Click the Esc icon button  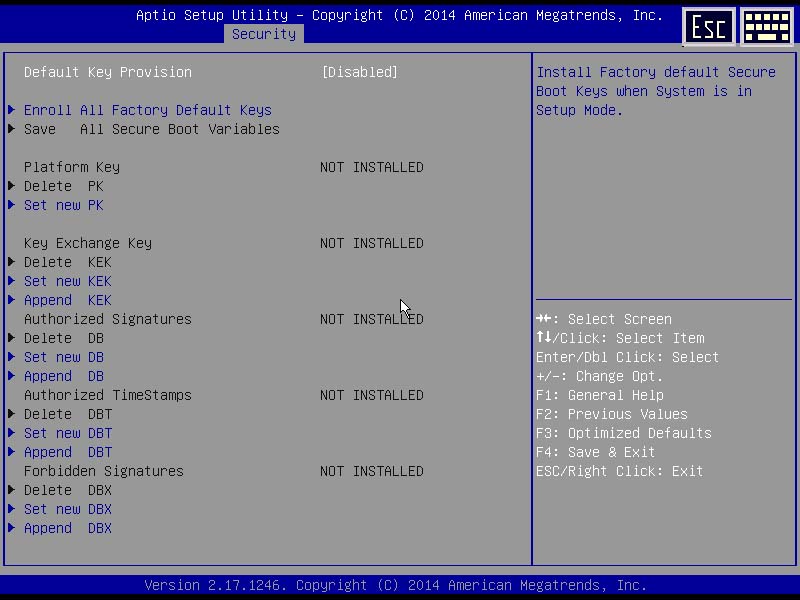point(709,27)
